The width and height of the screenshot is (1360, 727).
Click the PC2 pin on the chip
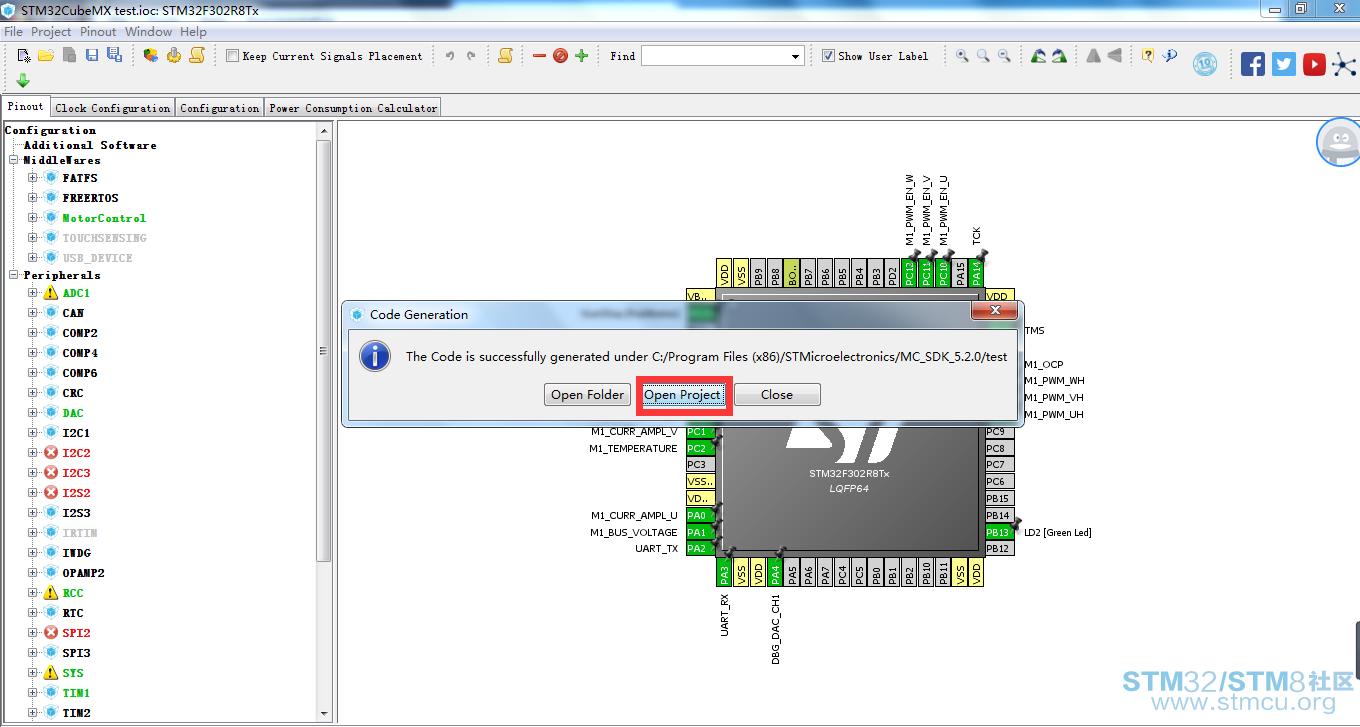[700, 448]
